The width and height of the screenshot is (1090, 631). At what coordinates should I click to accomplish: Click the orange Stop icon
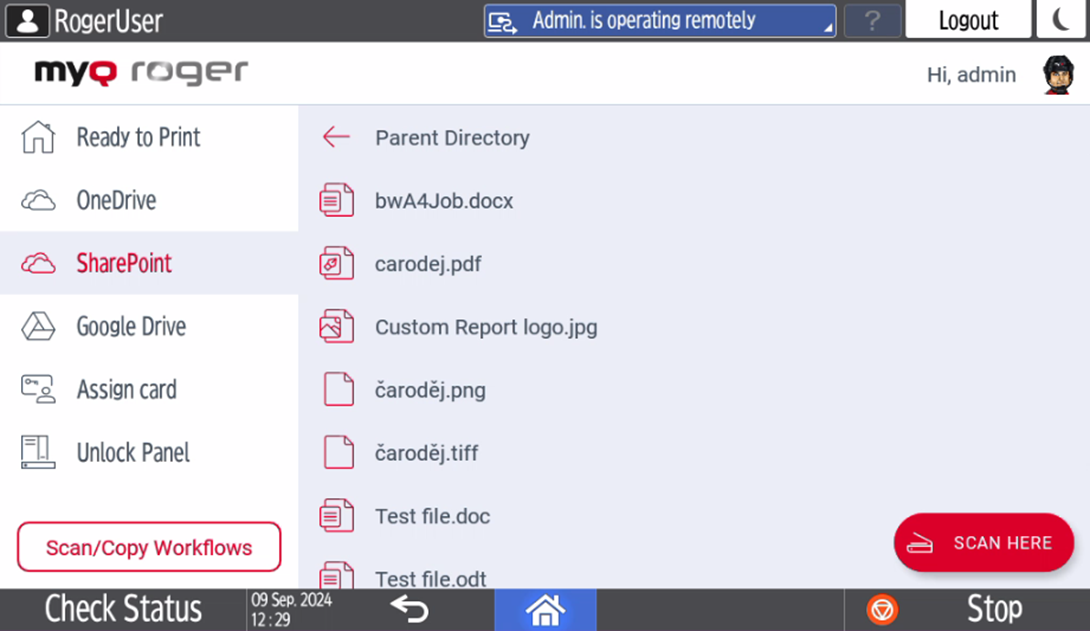click(882, 609)
